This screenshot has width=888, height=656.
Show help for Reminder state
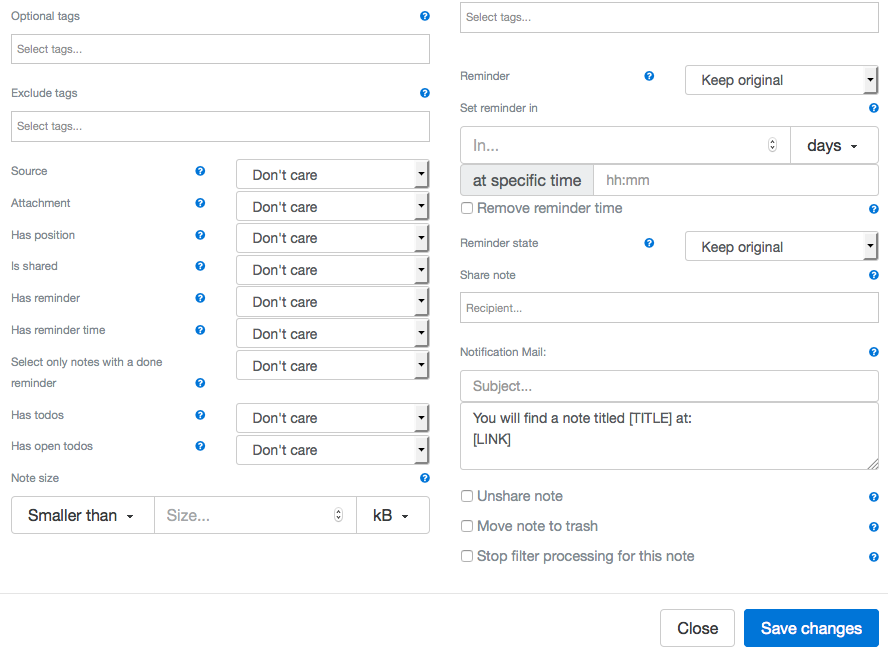[649, 243]
